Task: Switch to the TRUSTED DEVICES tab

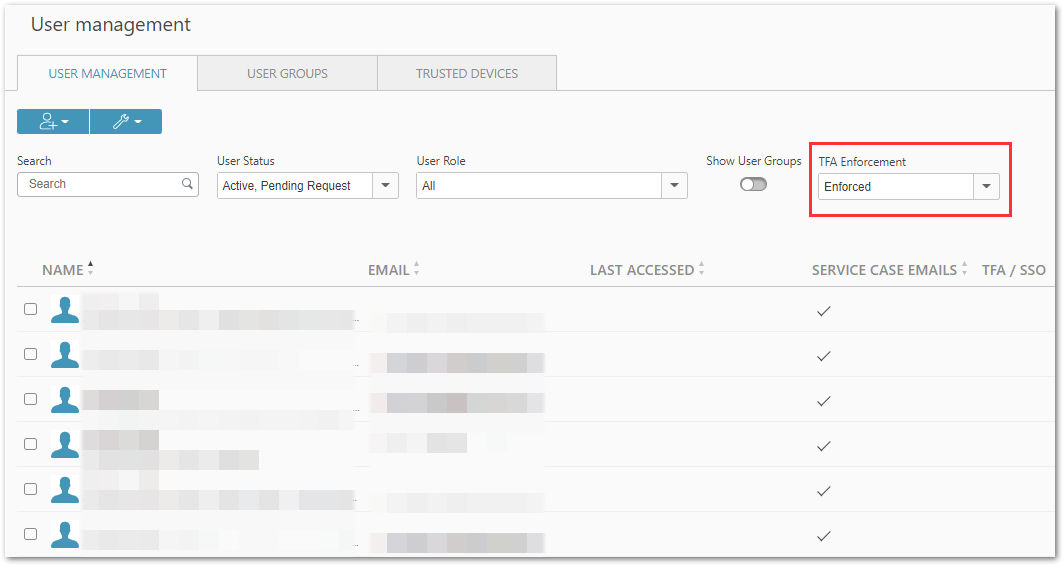Action: [467, 73]
